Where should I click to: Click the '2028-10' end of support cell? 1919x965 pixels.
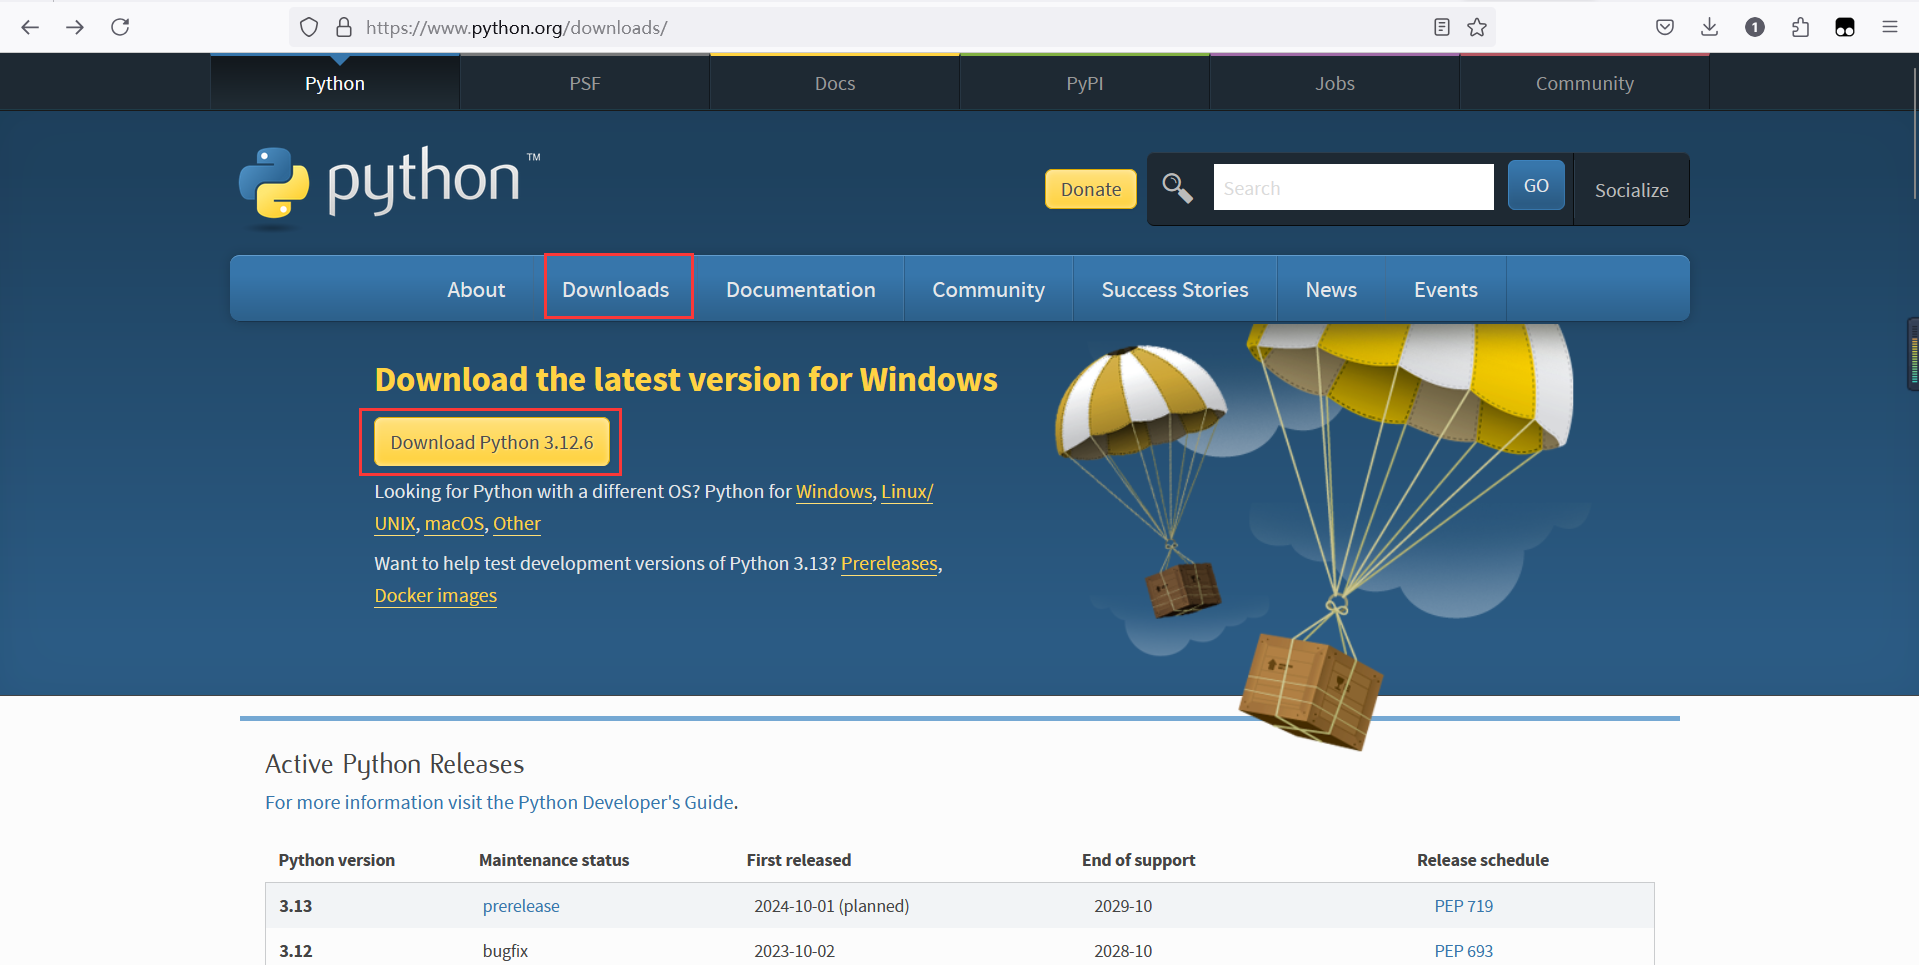[1123, 951]
